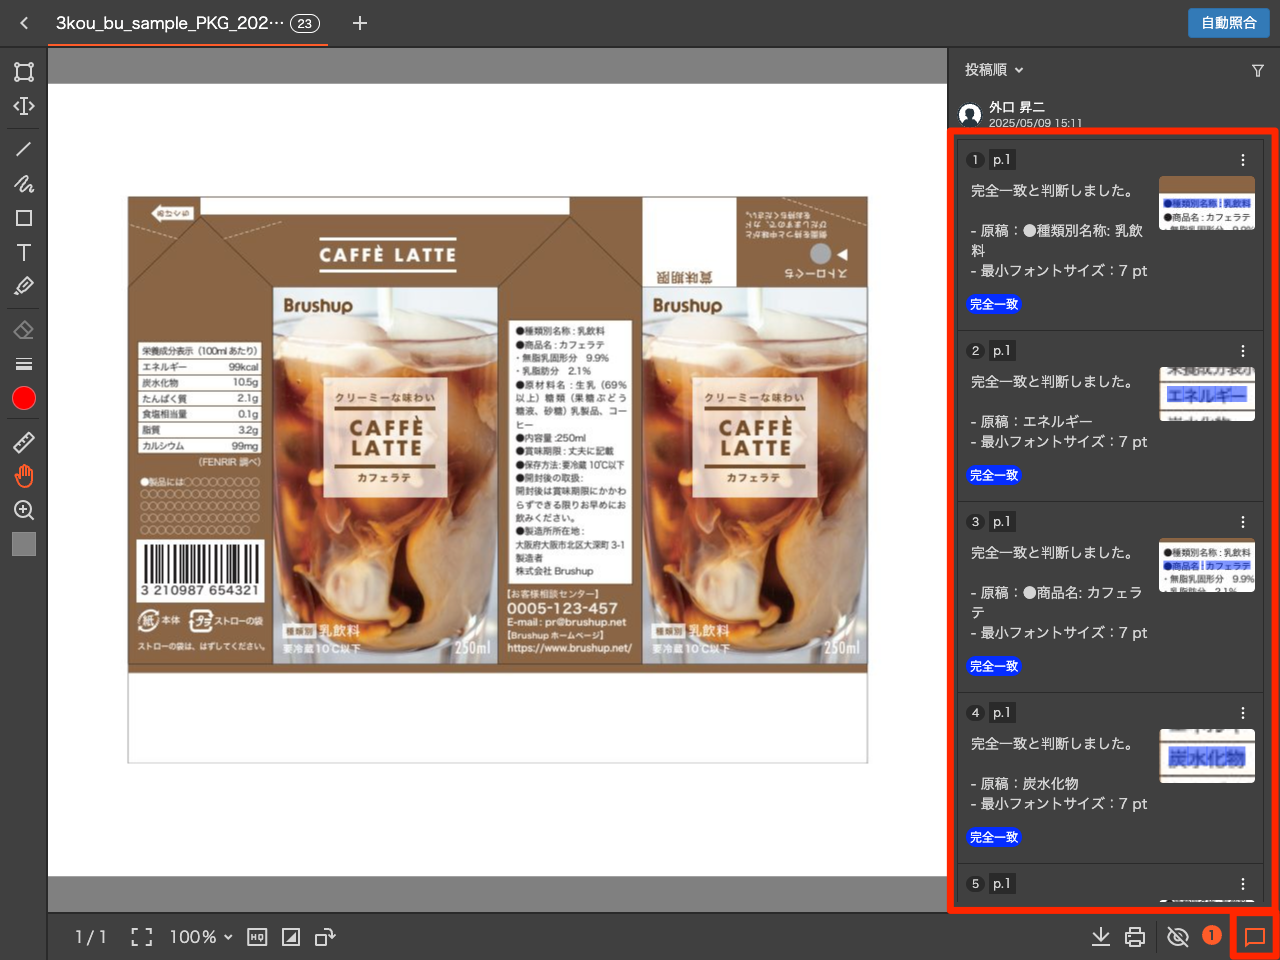This screenshot has height=960, width=1280.
Task: Open the options menu for comment 3
Action: tap(1243, 522)
